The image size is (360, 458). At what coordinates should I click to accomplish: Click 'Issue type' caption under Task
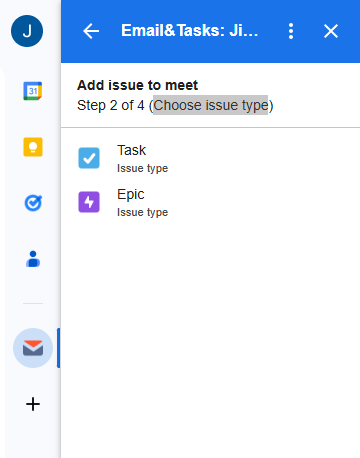pyautogui.click(x=142, y=168)
